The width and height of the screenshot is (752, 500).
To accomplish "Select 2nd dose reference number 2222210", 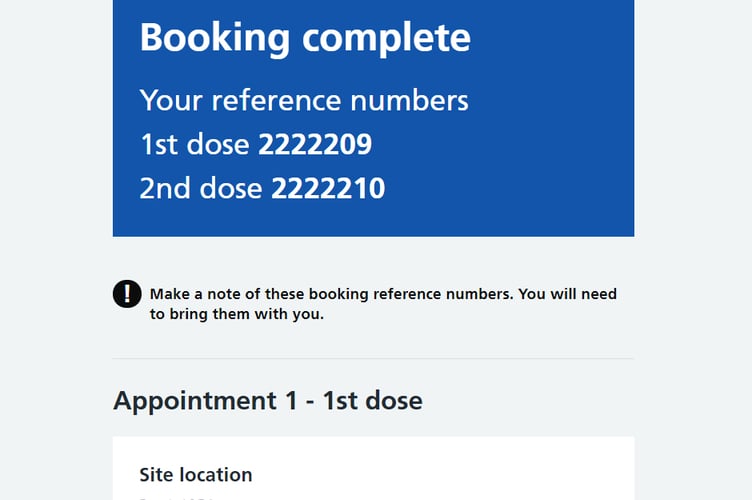I will (329, 188).
